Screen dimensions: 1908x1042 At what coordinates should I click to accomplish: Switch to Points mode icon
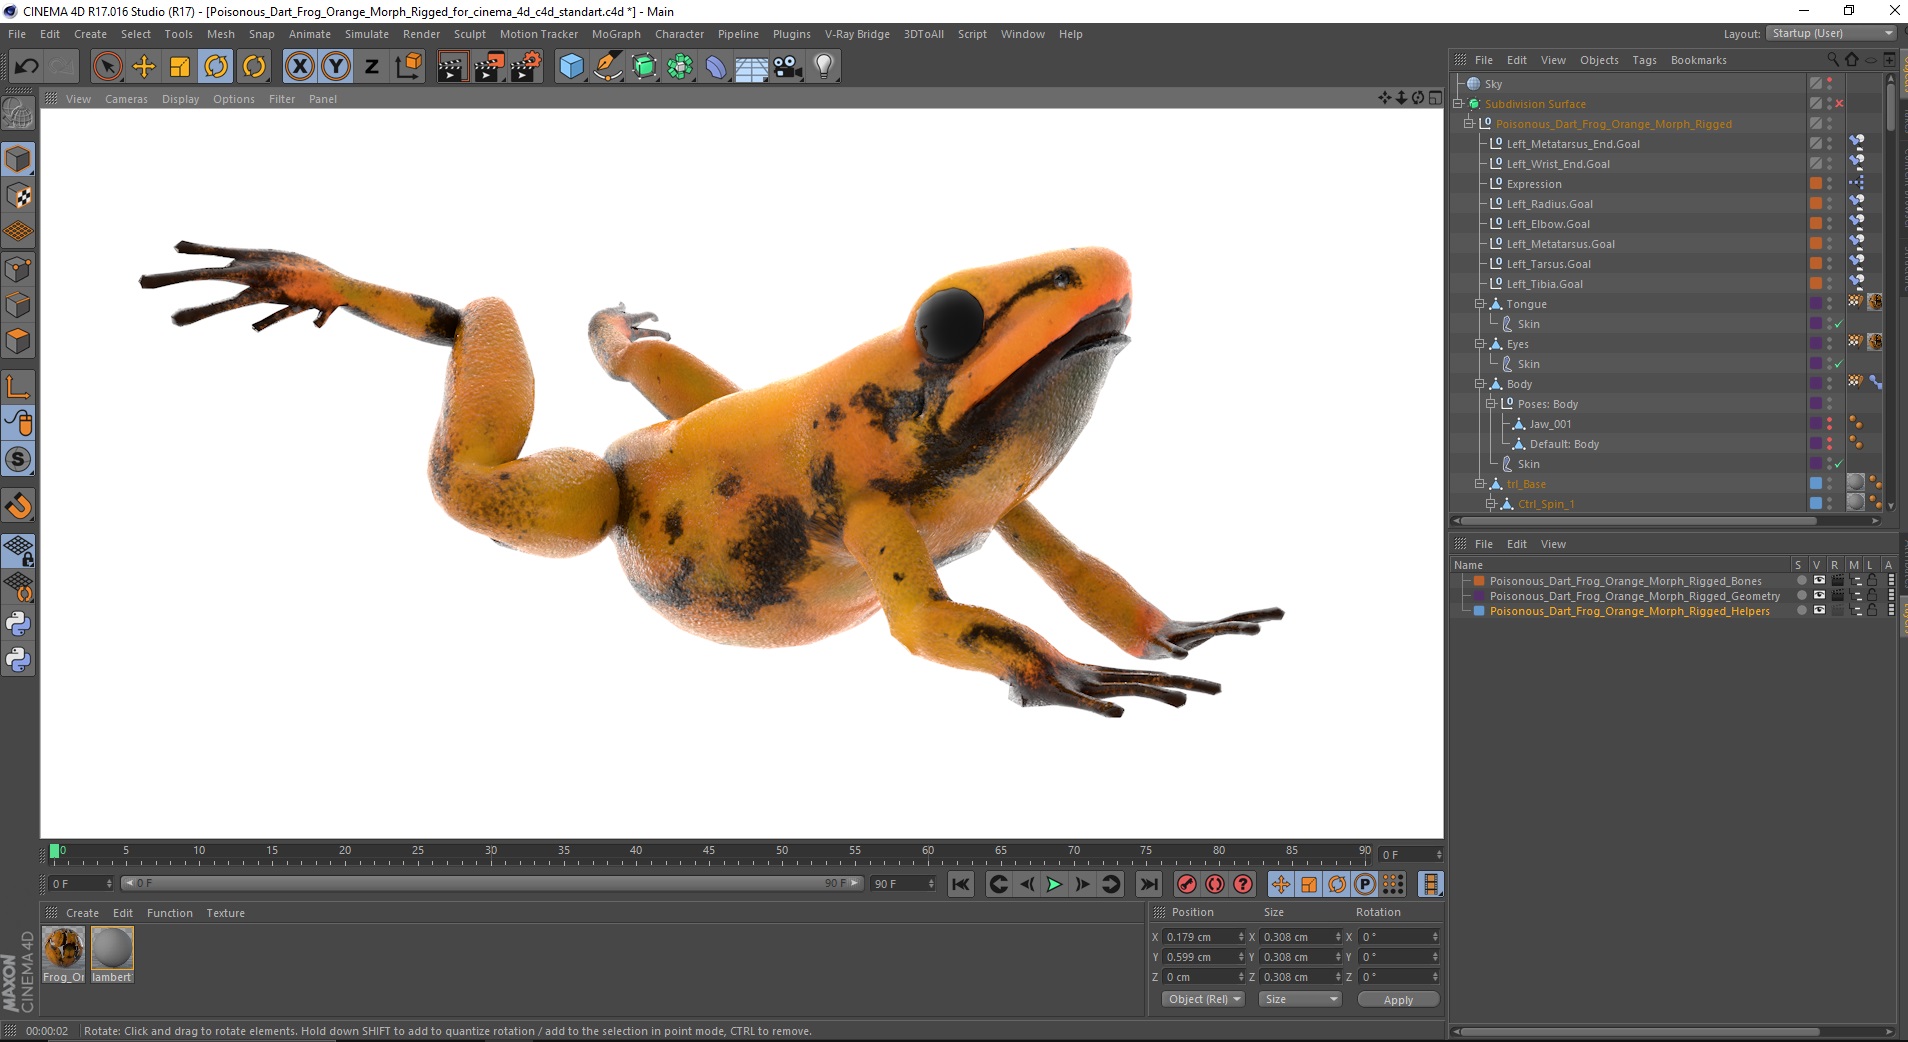[18, 268]
